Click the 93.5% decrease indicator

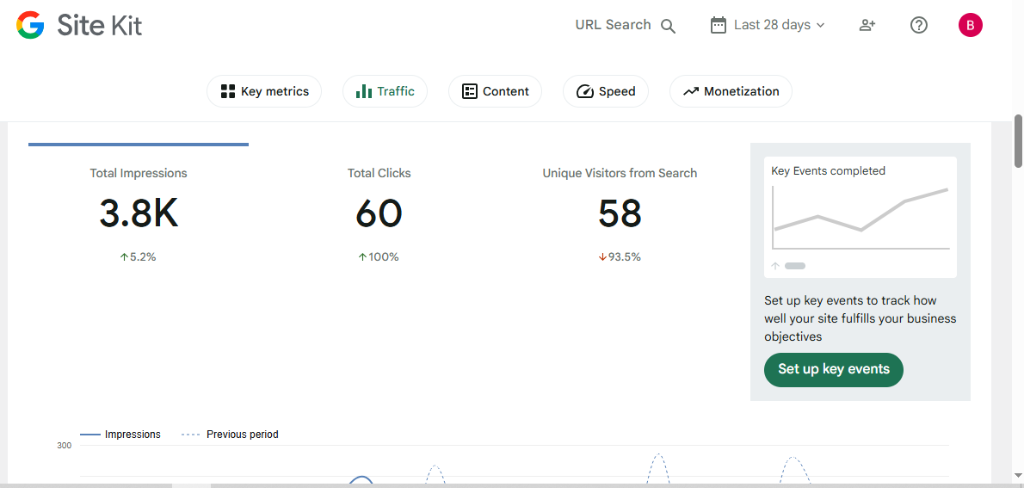click(620, 257)
